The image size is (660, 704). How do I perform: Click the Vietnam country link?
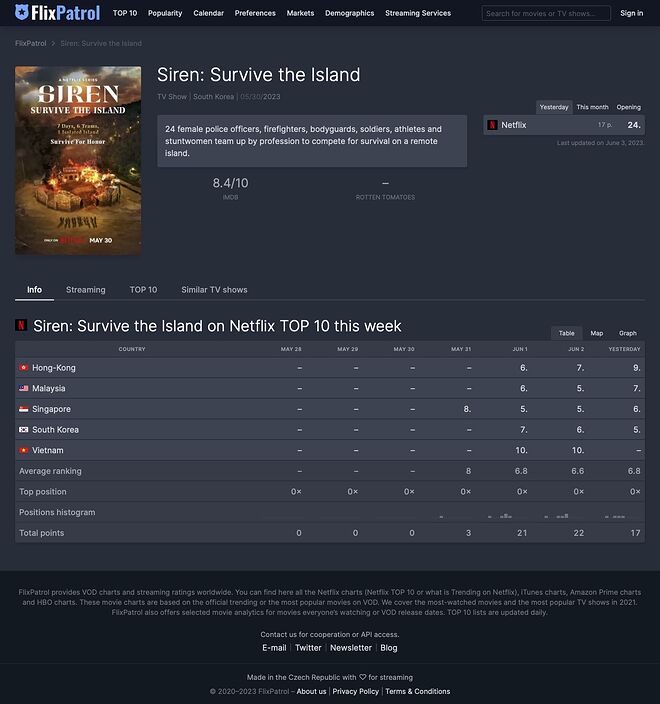point(48,450)
